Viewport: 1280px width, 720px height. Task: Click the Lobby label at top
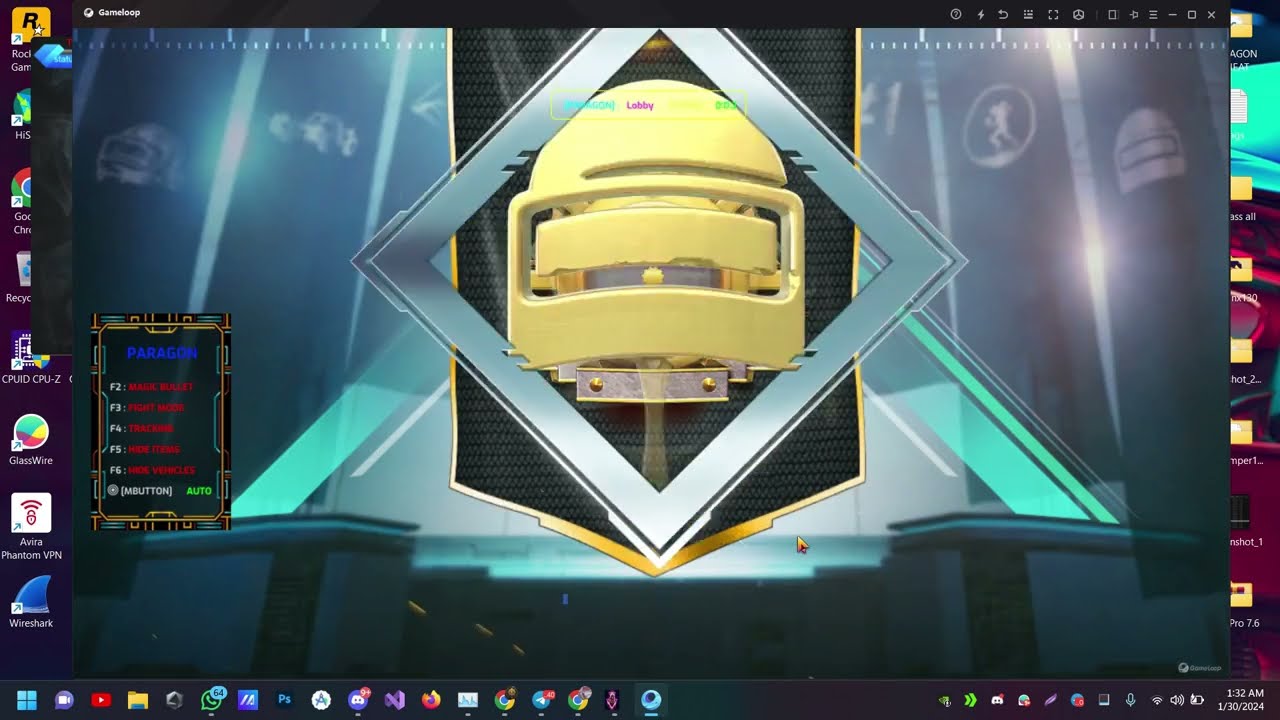pyautogui.click(x=640, y=105)
